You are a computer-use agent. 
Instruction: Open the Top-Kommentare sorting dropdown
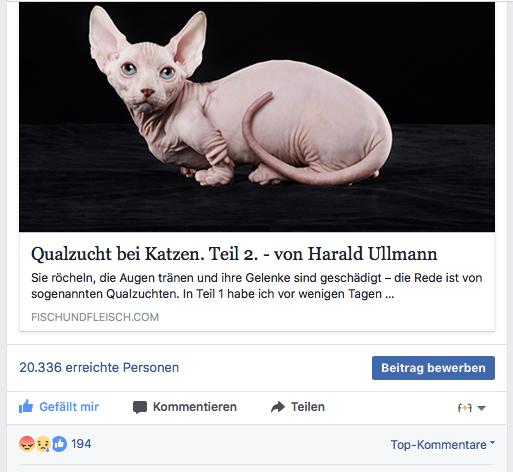point(443,445)
